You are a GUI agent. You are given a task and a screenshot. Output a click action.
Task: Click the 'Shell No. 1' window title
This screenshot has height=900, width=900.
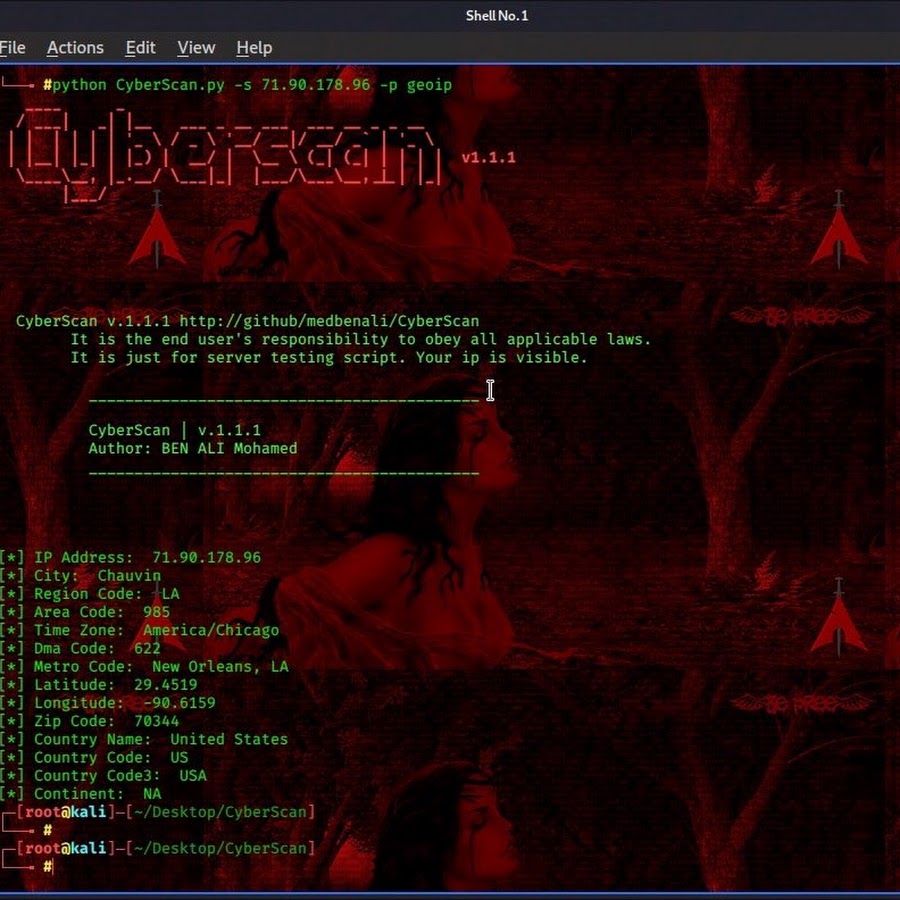pyautogui.click(x=496, y=15)
